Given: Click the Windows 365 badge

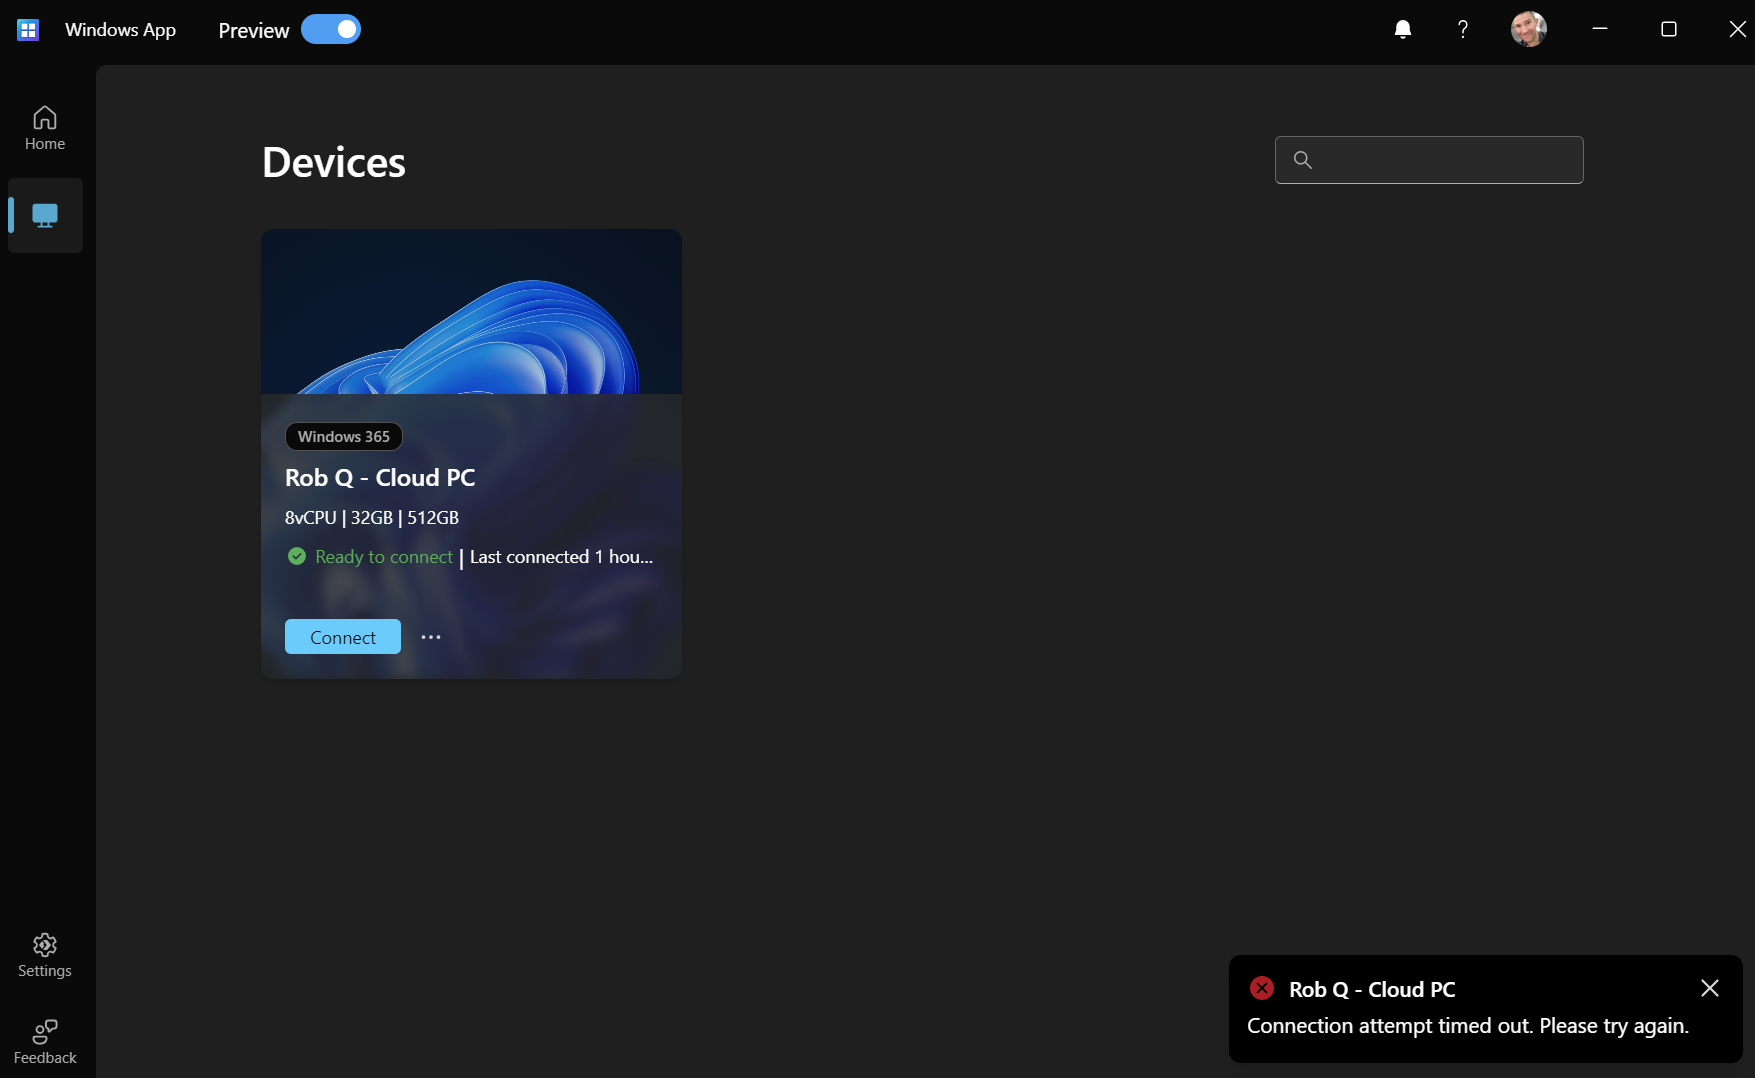Looking at the screenshot, I should 343,436.
